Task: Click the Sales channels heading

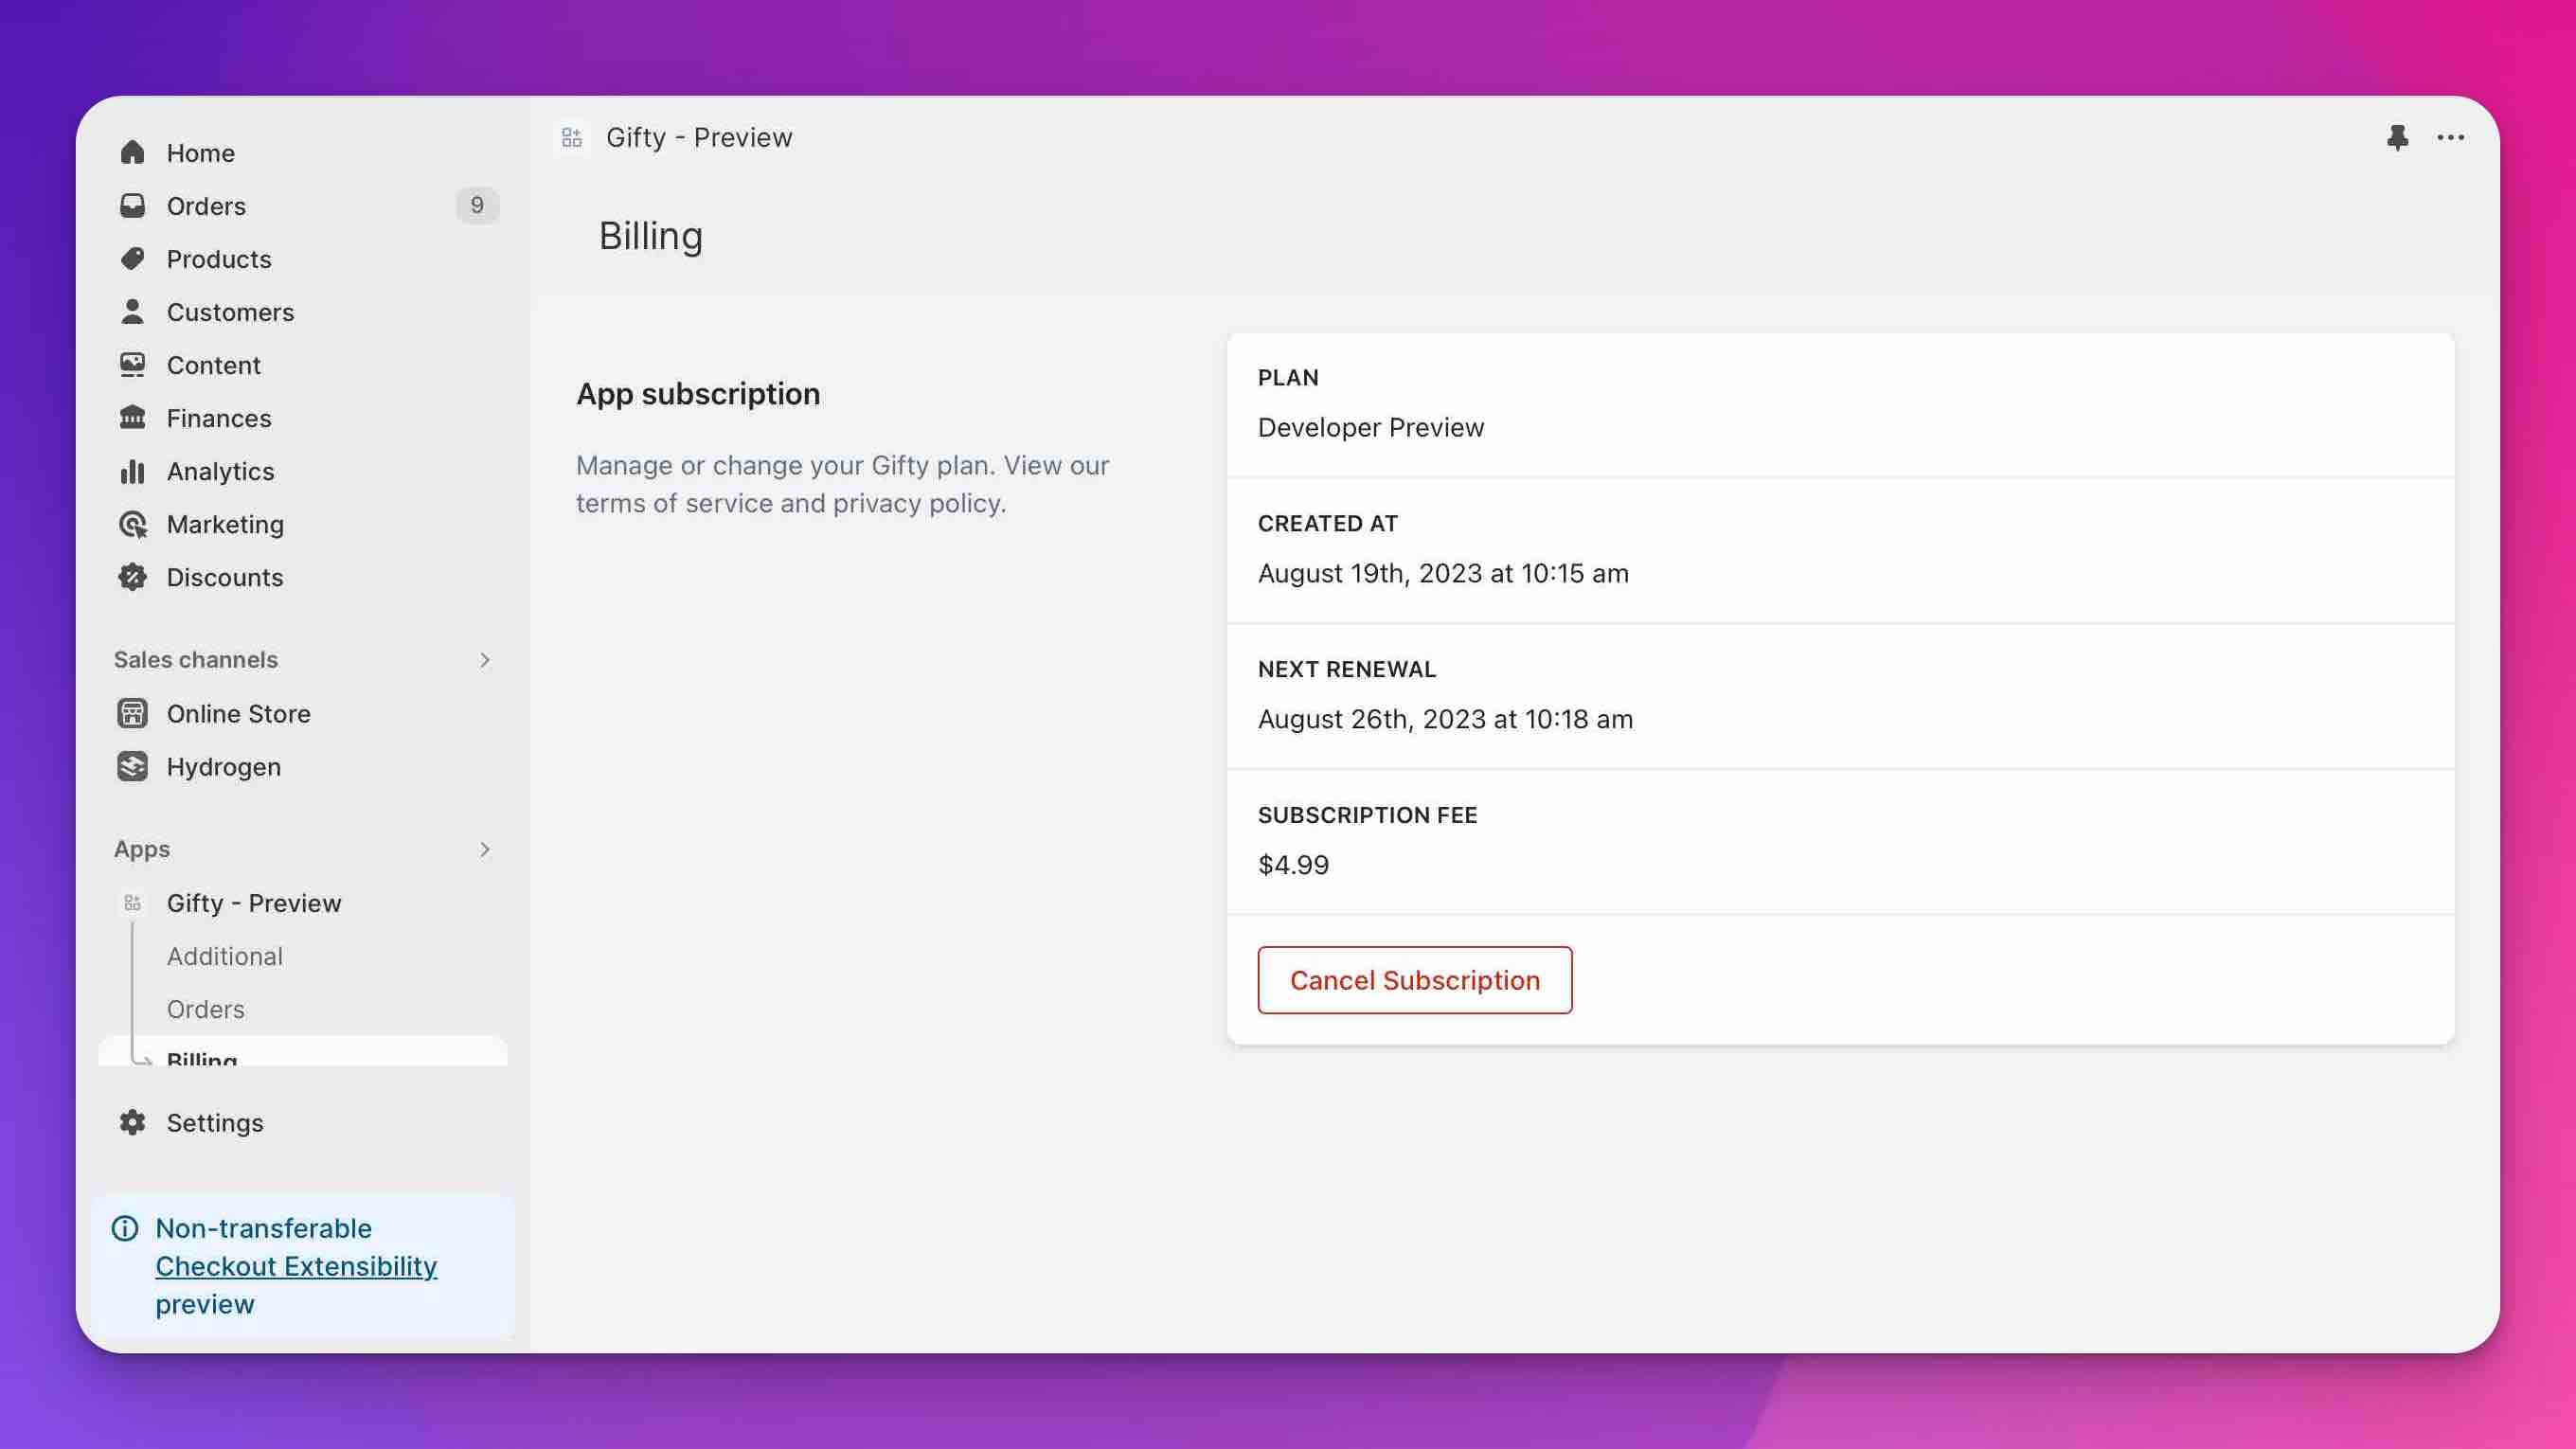Action: click(196, 660)
